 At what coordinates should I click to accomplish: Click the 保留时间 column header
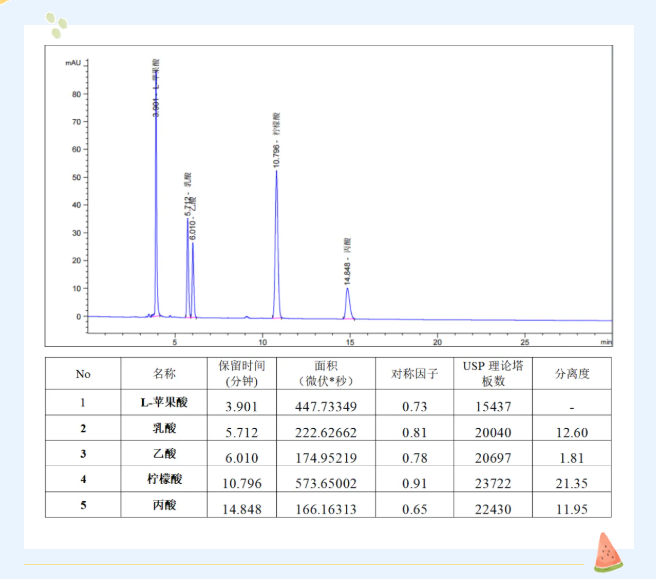[x=241, y=374]
